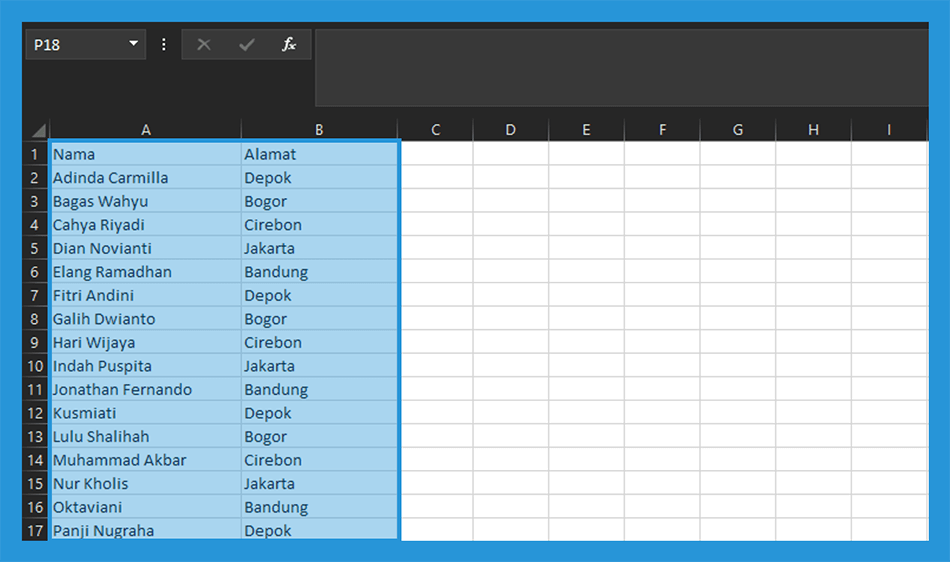The width and height of the screenshot is (950, 562).
Task: Select cell 'Galih Dwianto'
Action: click(x=145, y=319)
